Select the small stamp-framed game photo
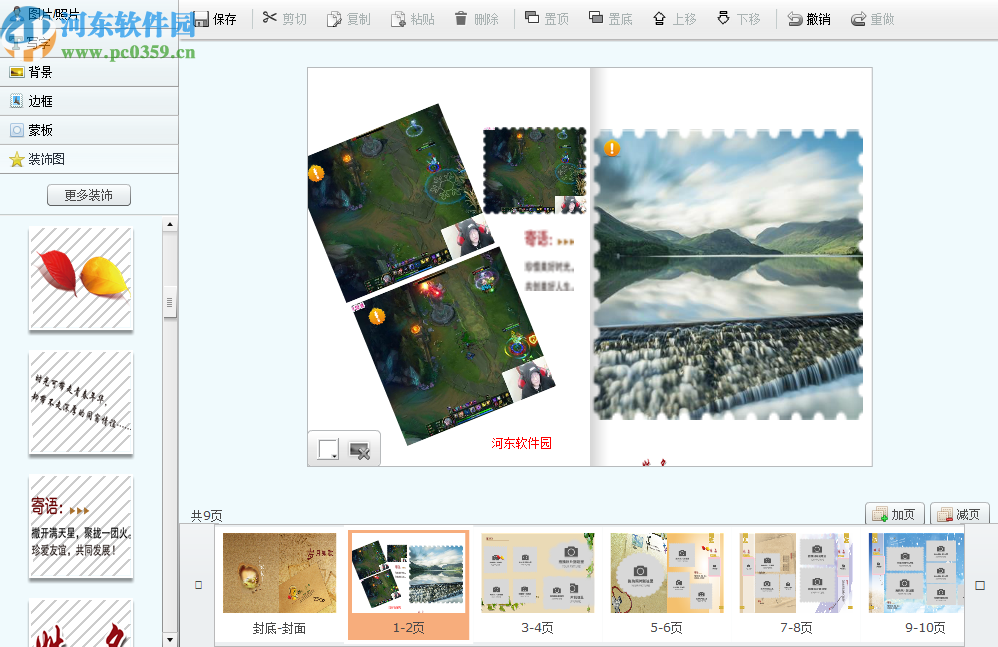998x647 pixels. coord(534,170)
